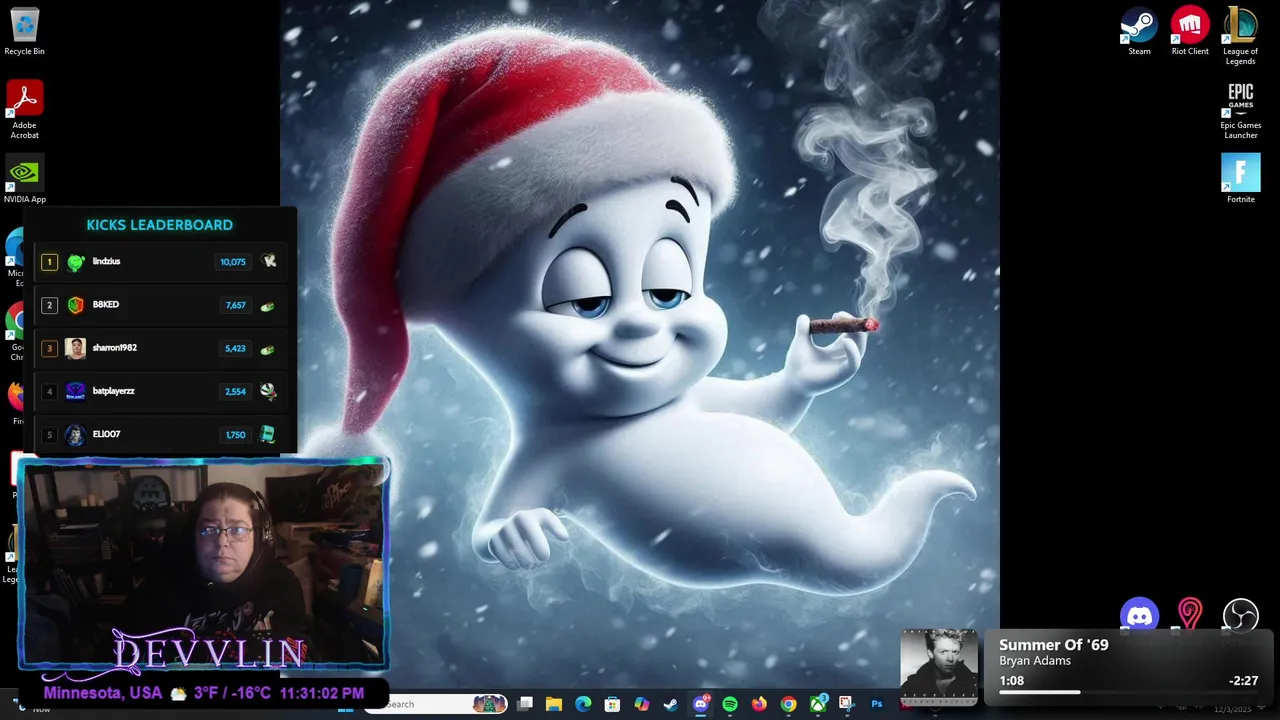The width and height of the screenshot is (1280, 720).
Task: Open the Adobe Acrobat desktop shortcut
Action: pyautogui.click(x=24, y=109)
